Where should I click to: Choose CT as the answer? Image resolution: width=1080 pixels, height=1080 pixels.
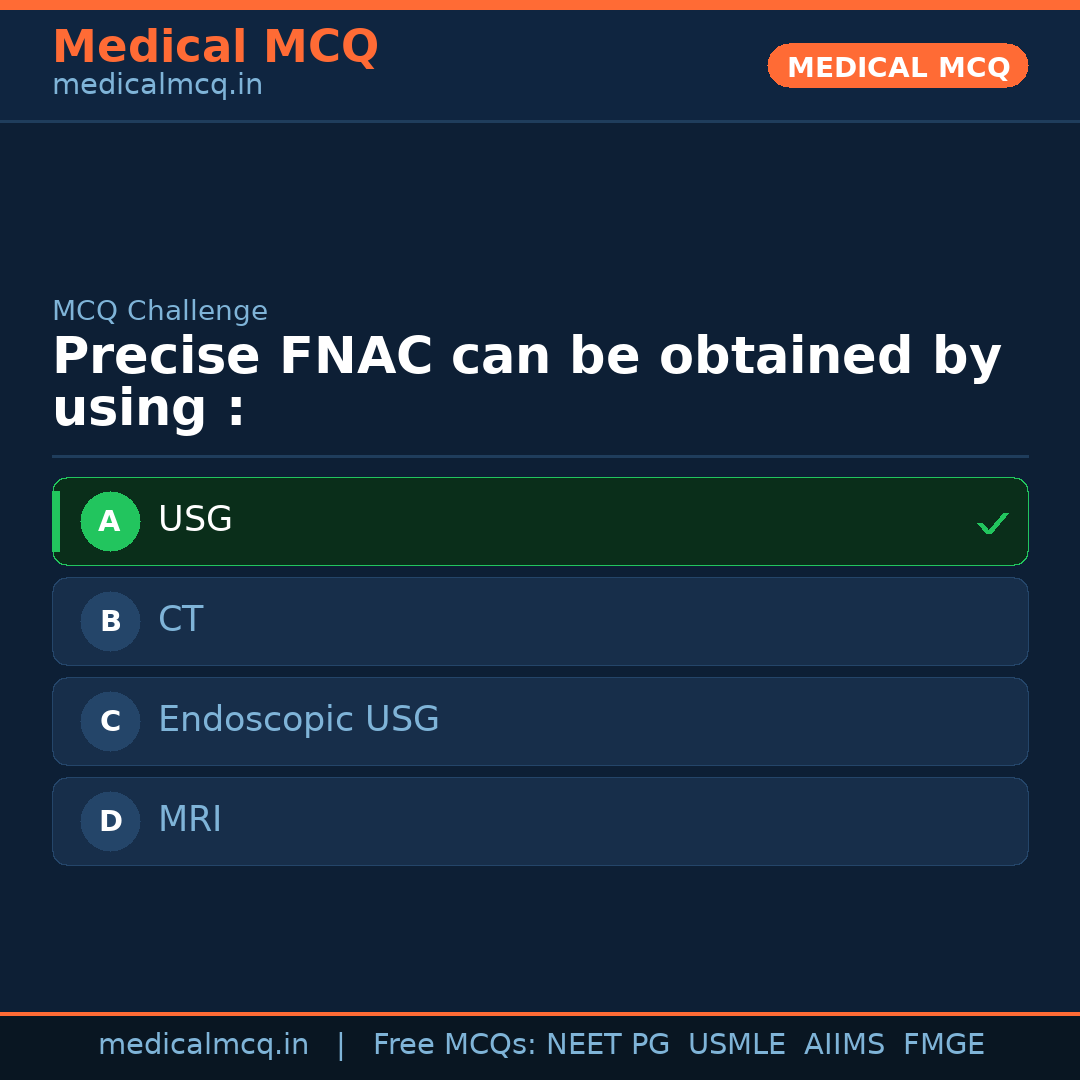tap(181, 620)
